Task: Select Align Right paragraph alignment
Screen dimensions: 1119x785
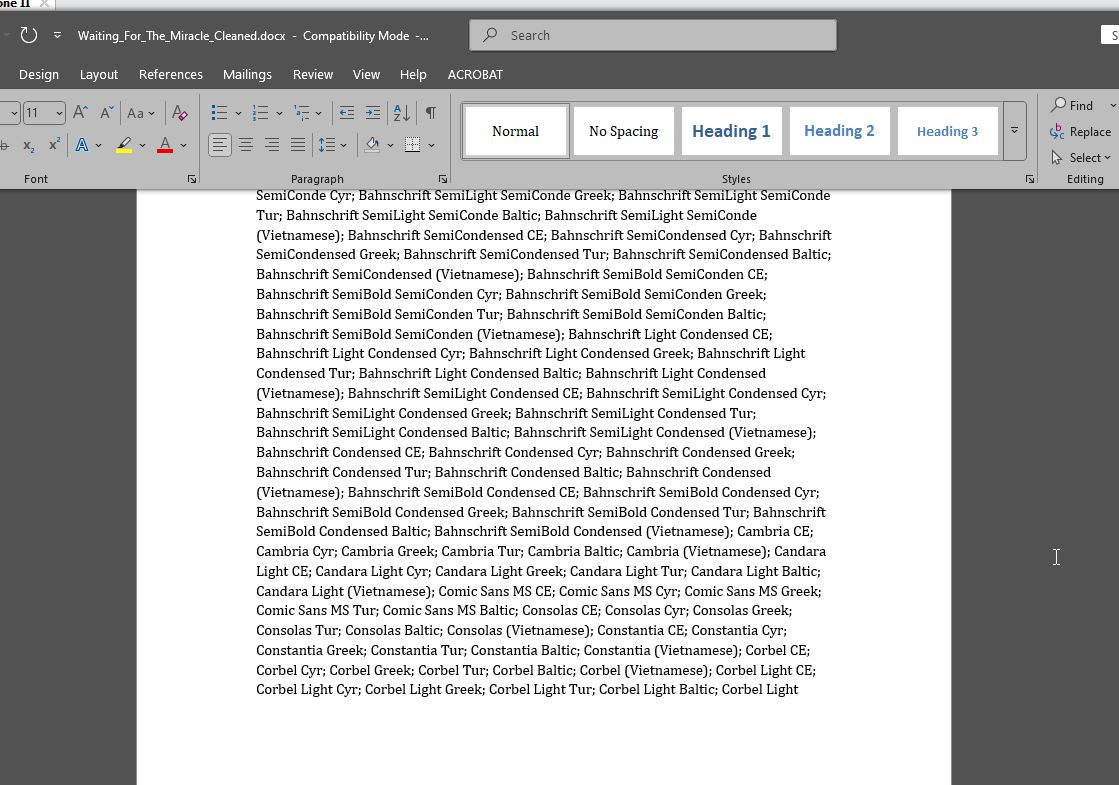Action: [x=272, y=146]
